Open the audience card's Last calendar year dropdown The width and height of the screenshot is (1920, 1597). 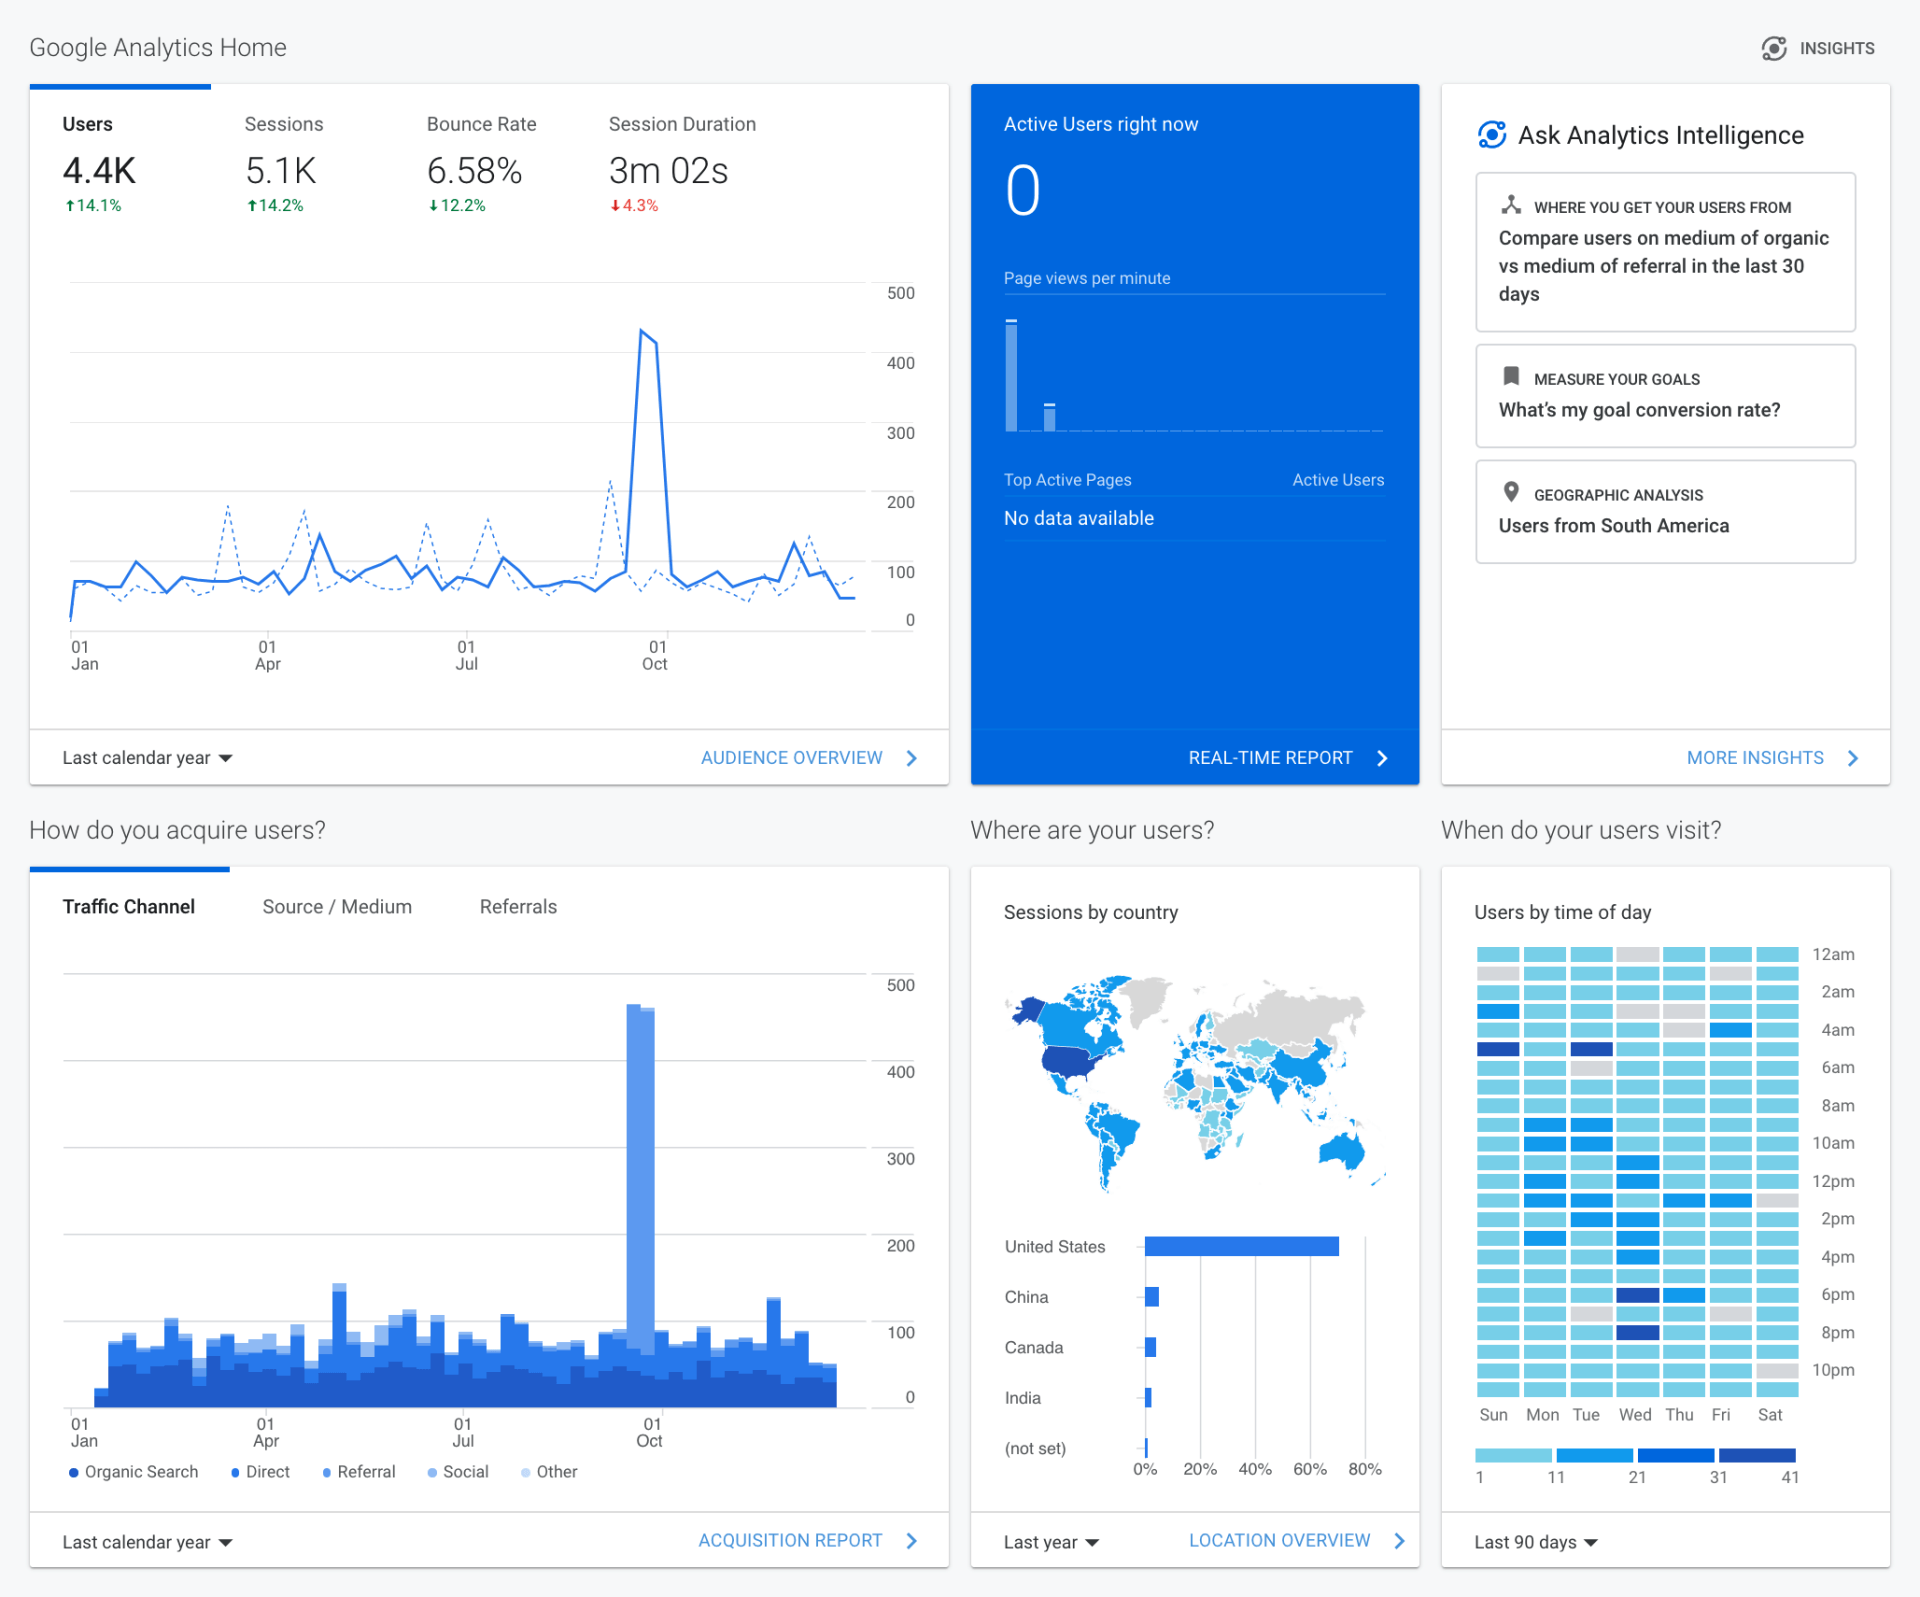[x=147, y=758]
